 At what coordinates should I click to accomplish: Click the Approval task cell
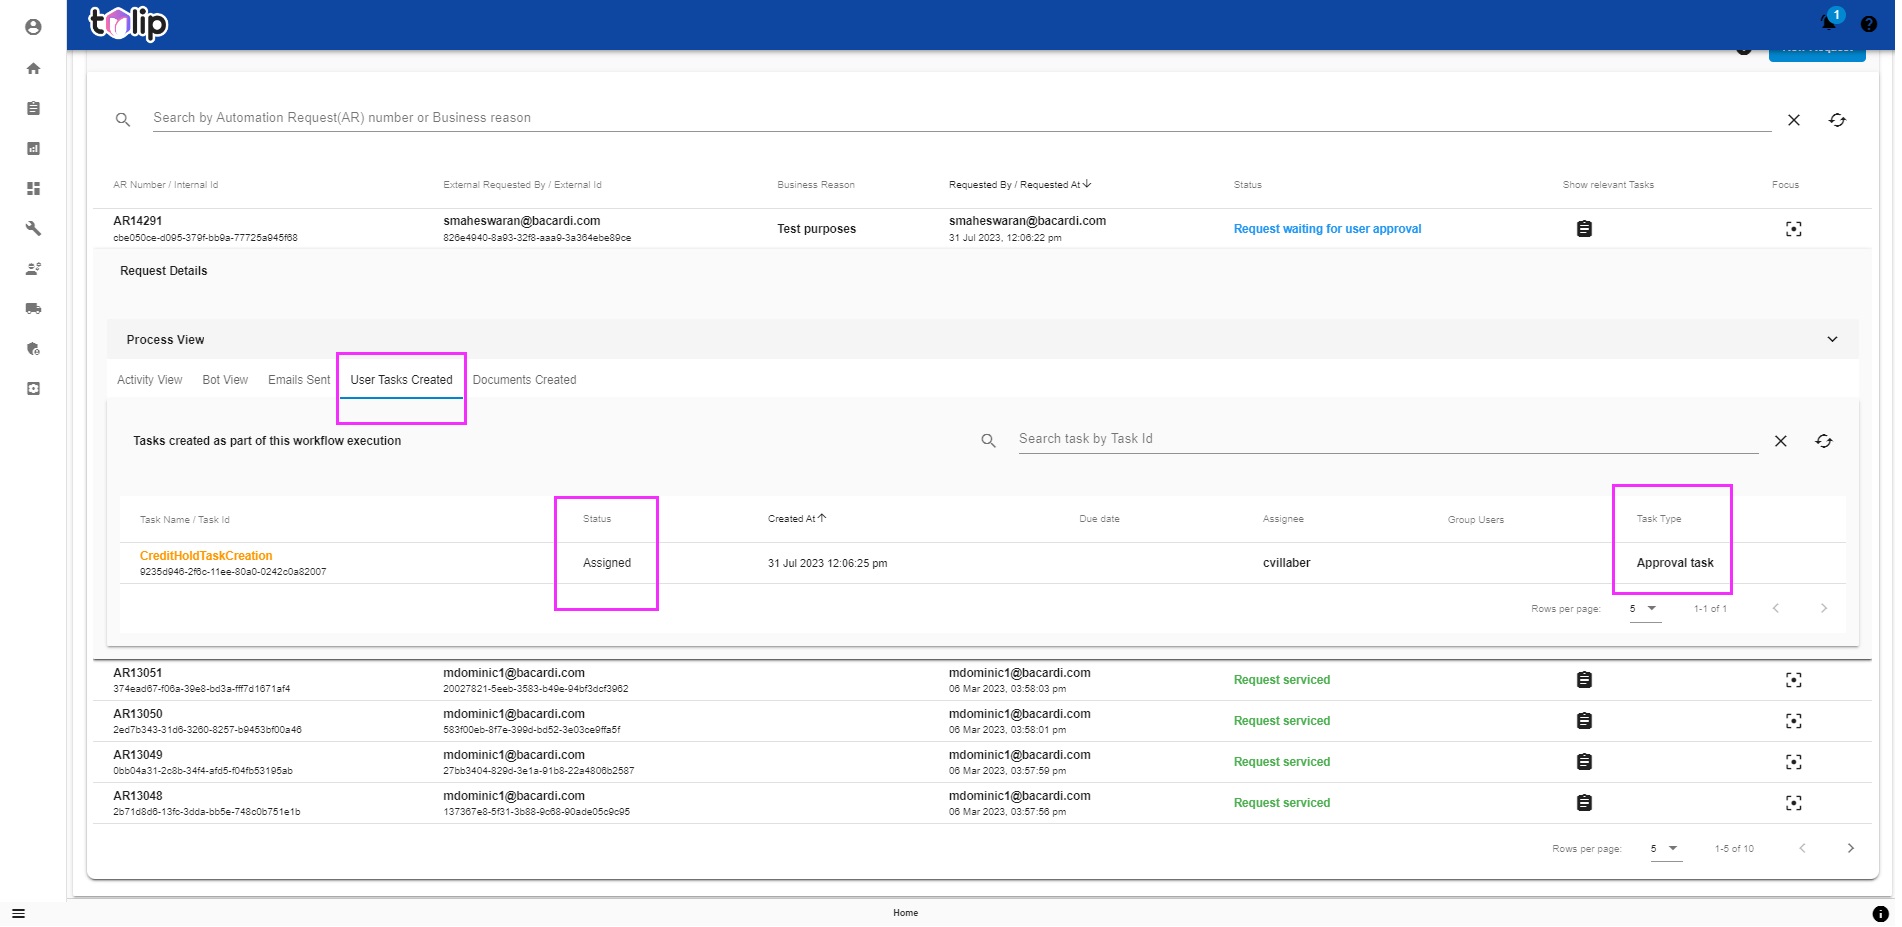1675,563
